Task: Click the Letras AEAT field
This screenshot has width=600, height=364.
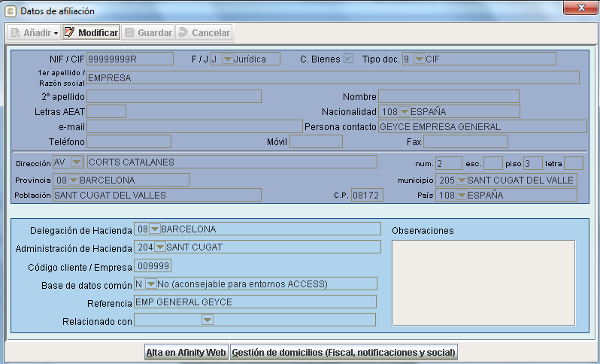Action: 106,111
